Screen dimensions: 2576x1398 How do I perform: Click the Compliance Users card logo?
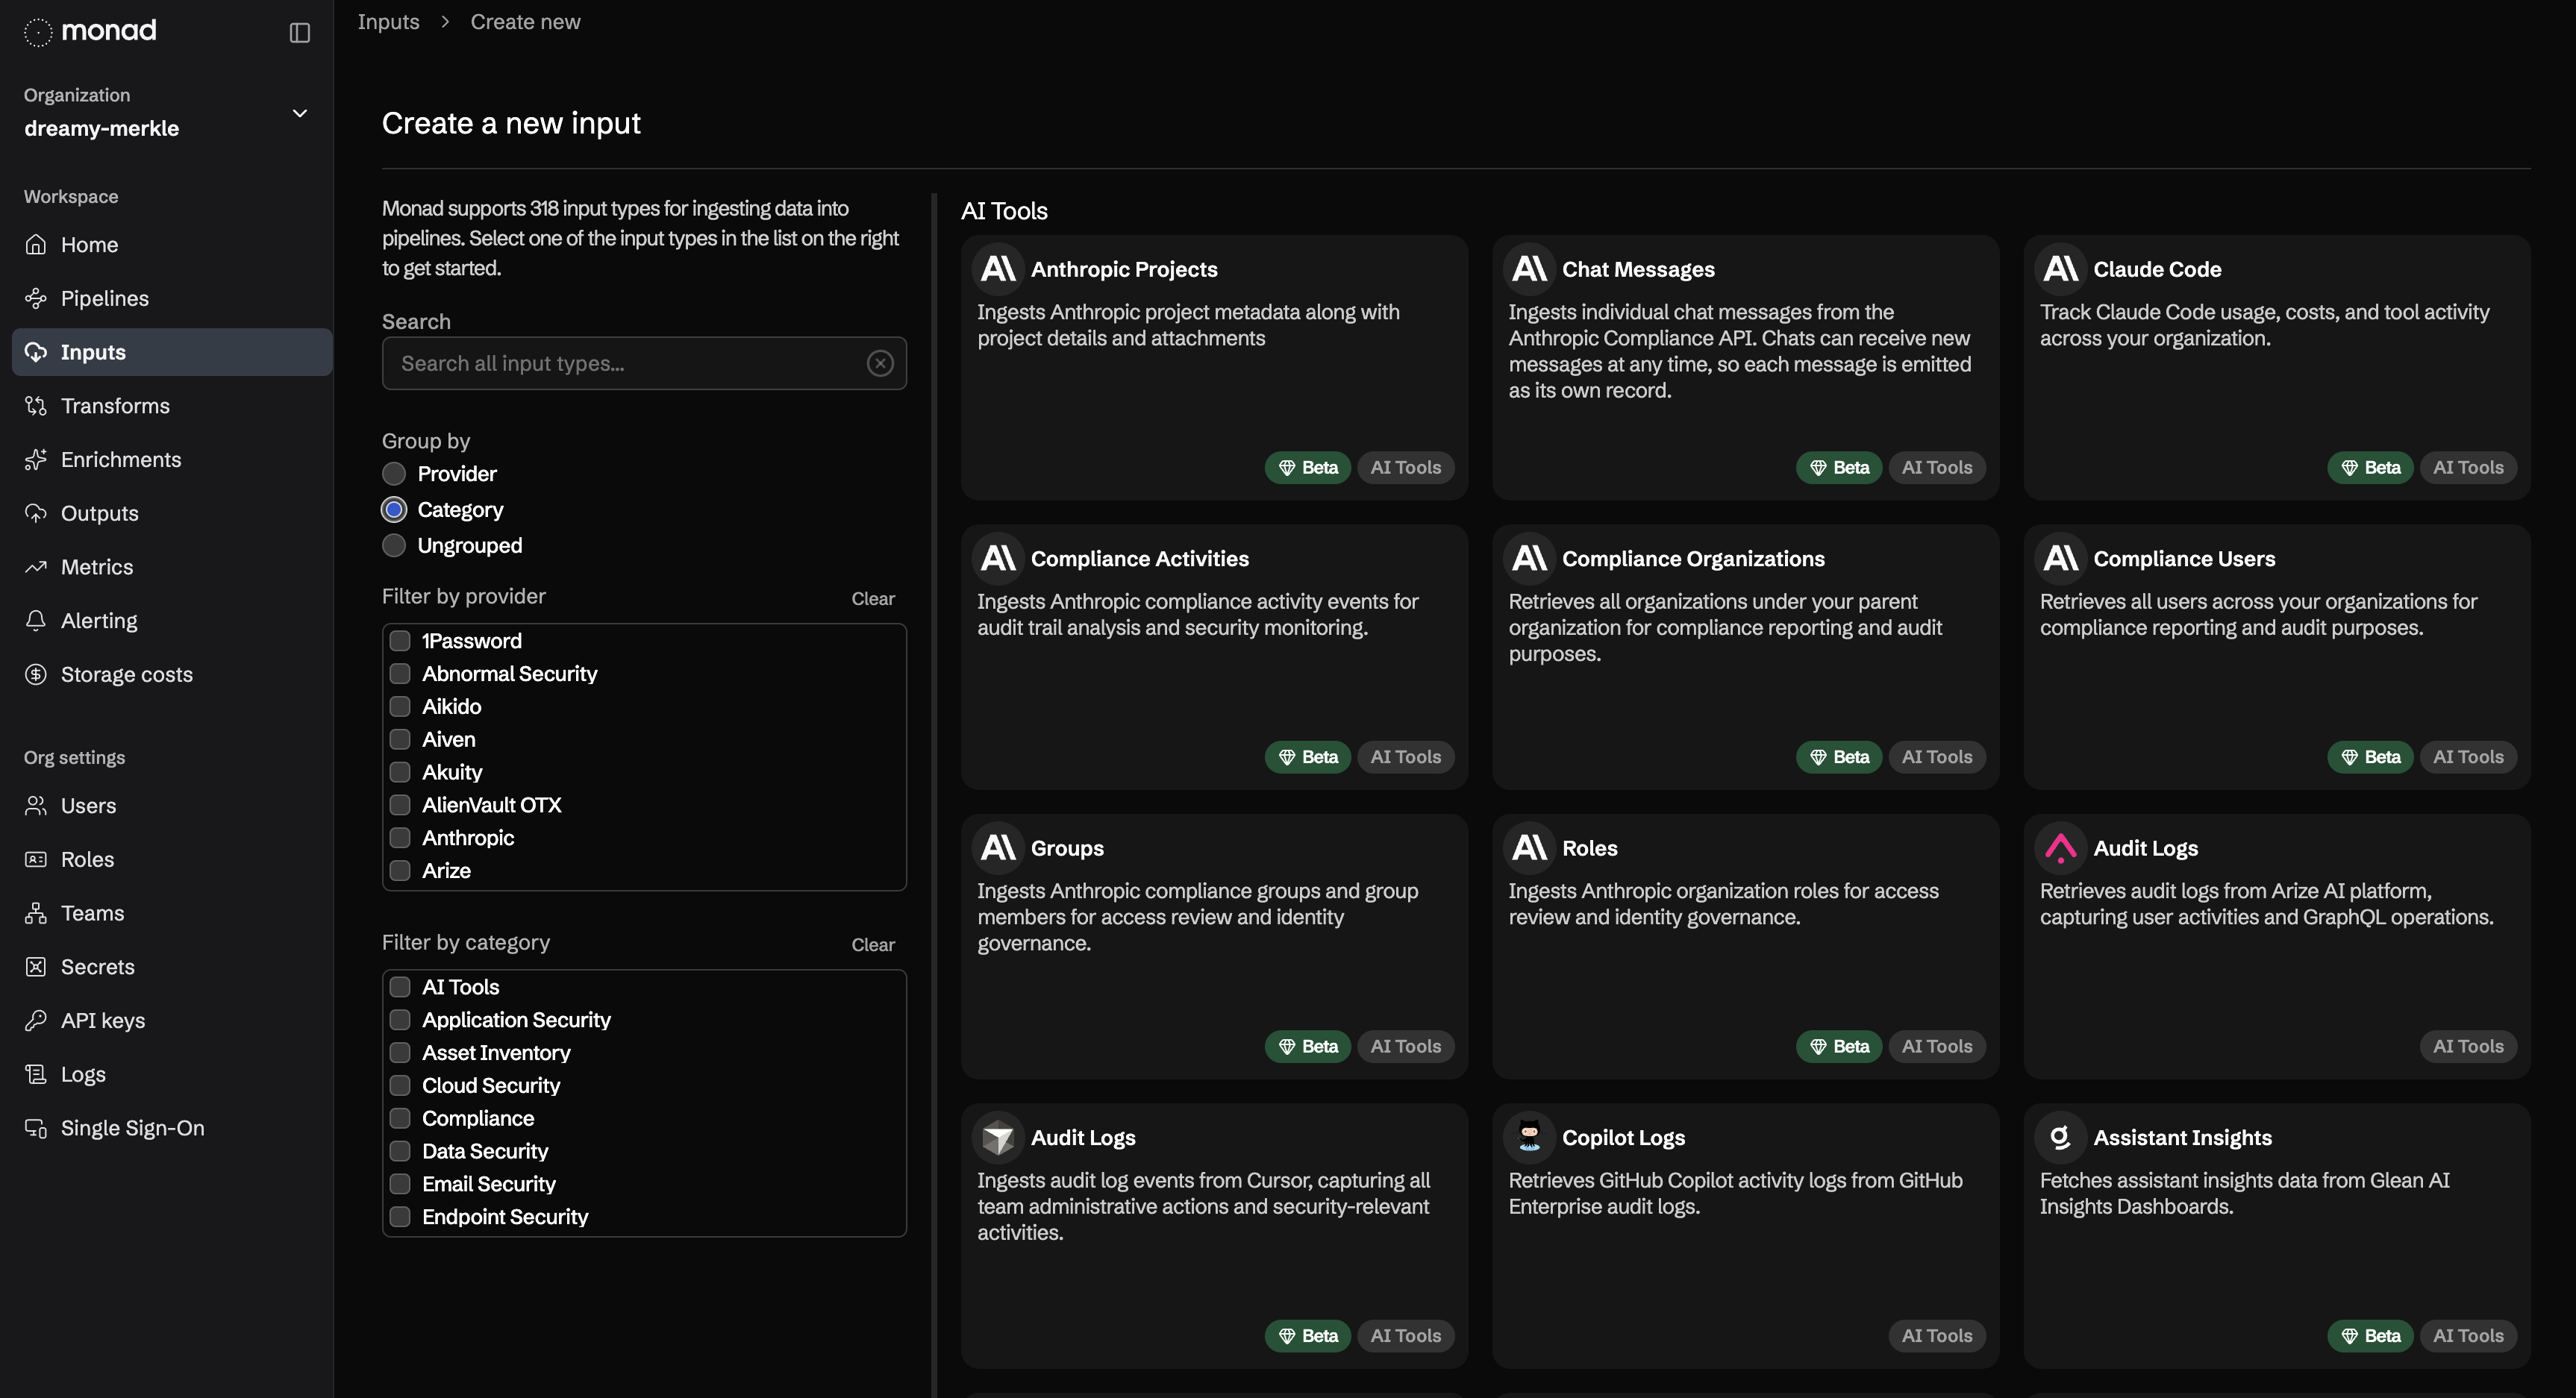click(2060, 558)
